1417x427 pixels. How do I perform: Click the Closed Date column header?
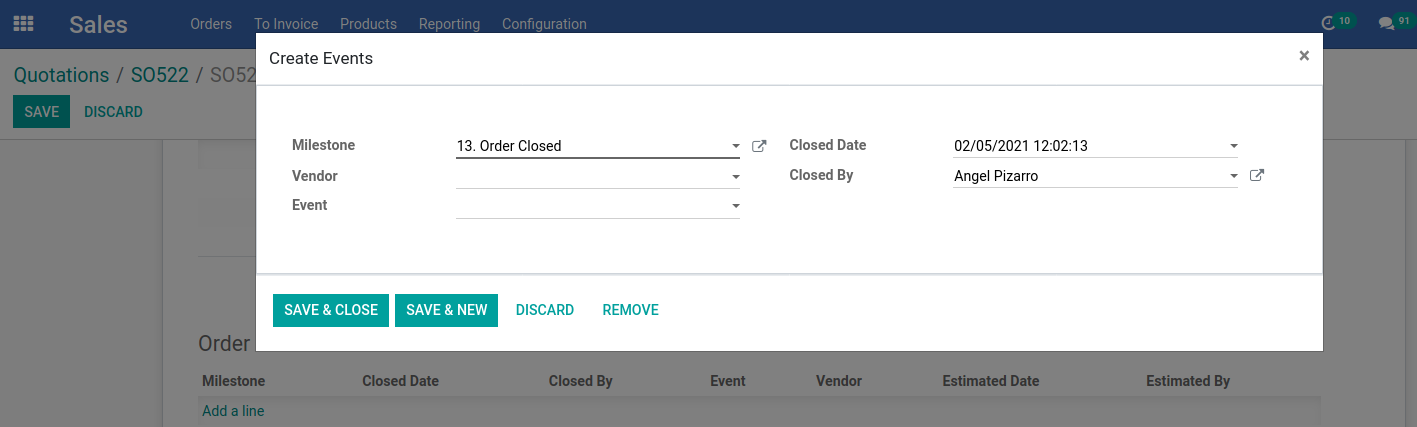pyautogui.click(x=400, y=381)
